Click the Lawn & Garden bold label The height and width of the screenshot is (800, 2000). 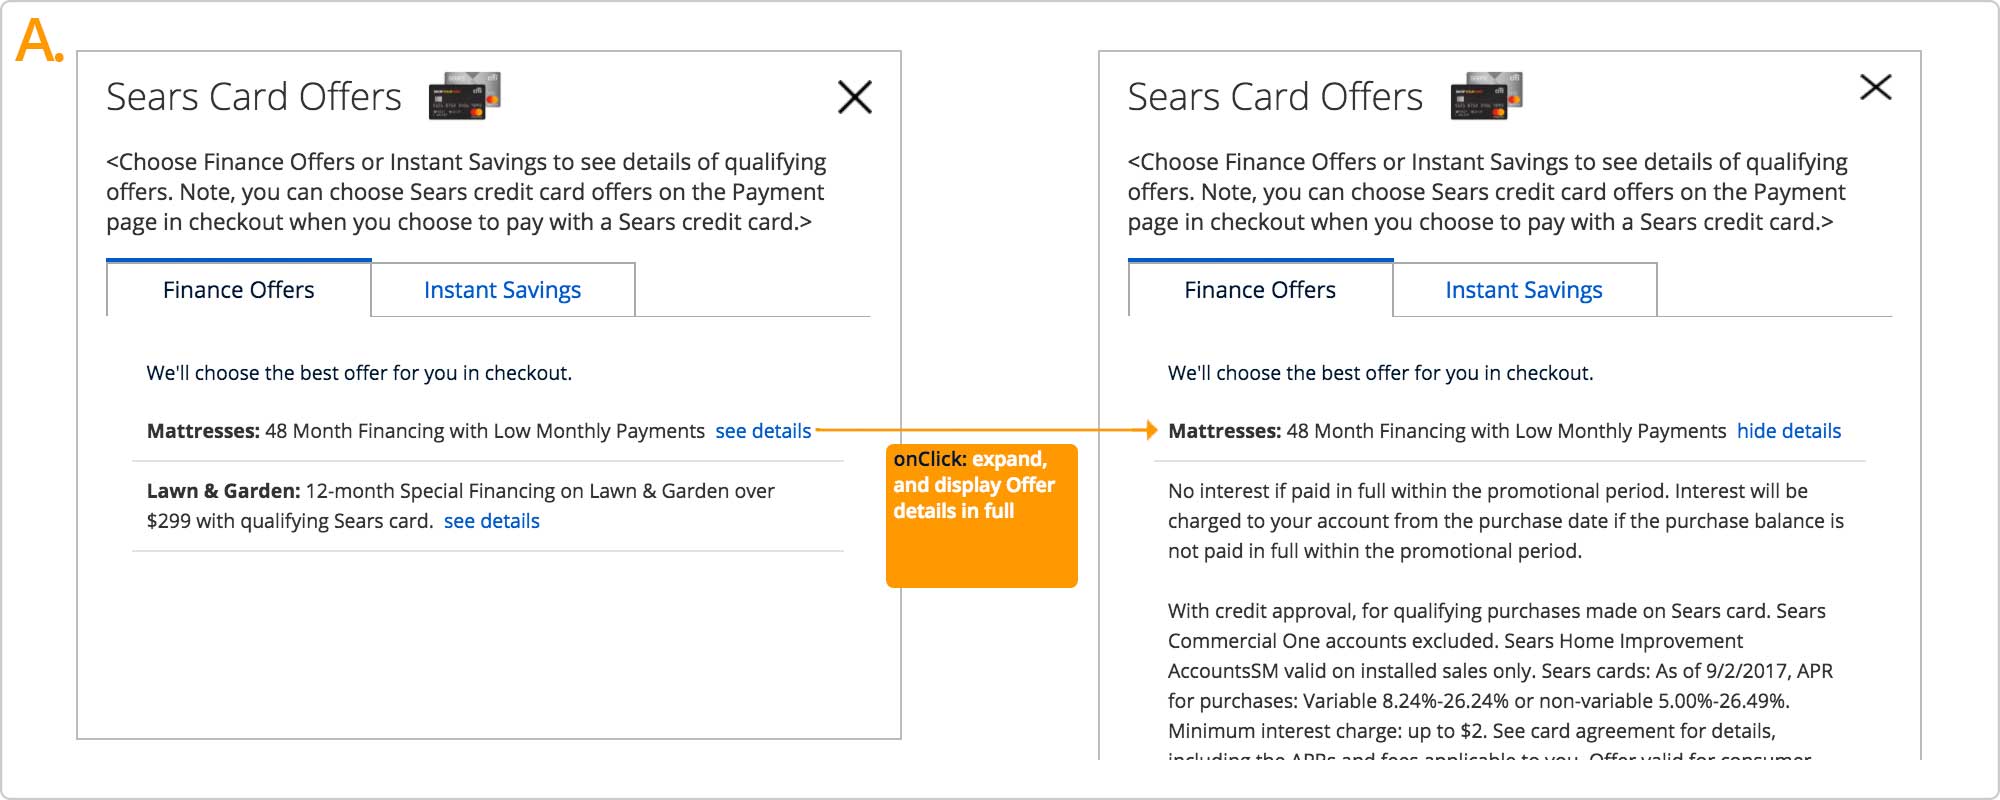(x=223, y=491)
